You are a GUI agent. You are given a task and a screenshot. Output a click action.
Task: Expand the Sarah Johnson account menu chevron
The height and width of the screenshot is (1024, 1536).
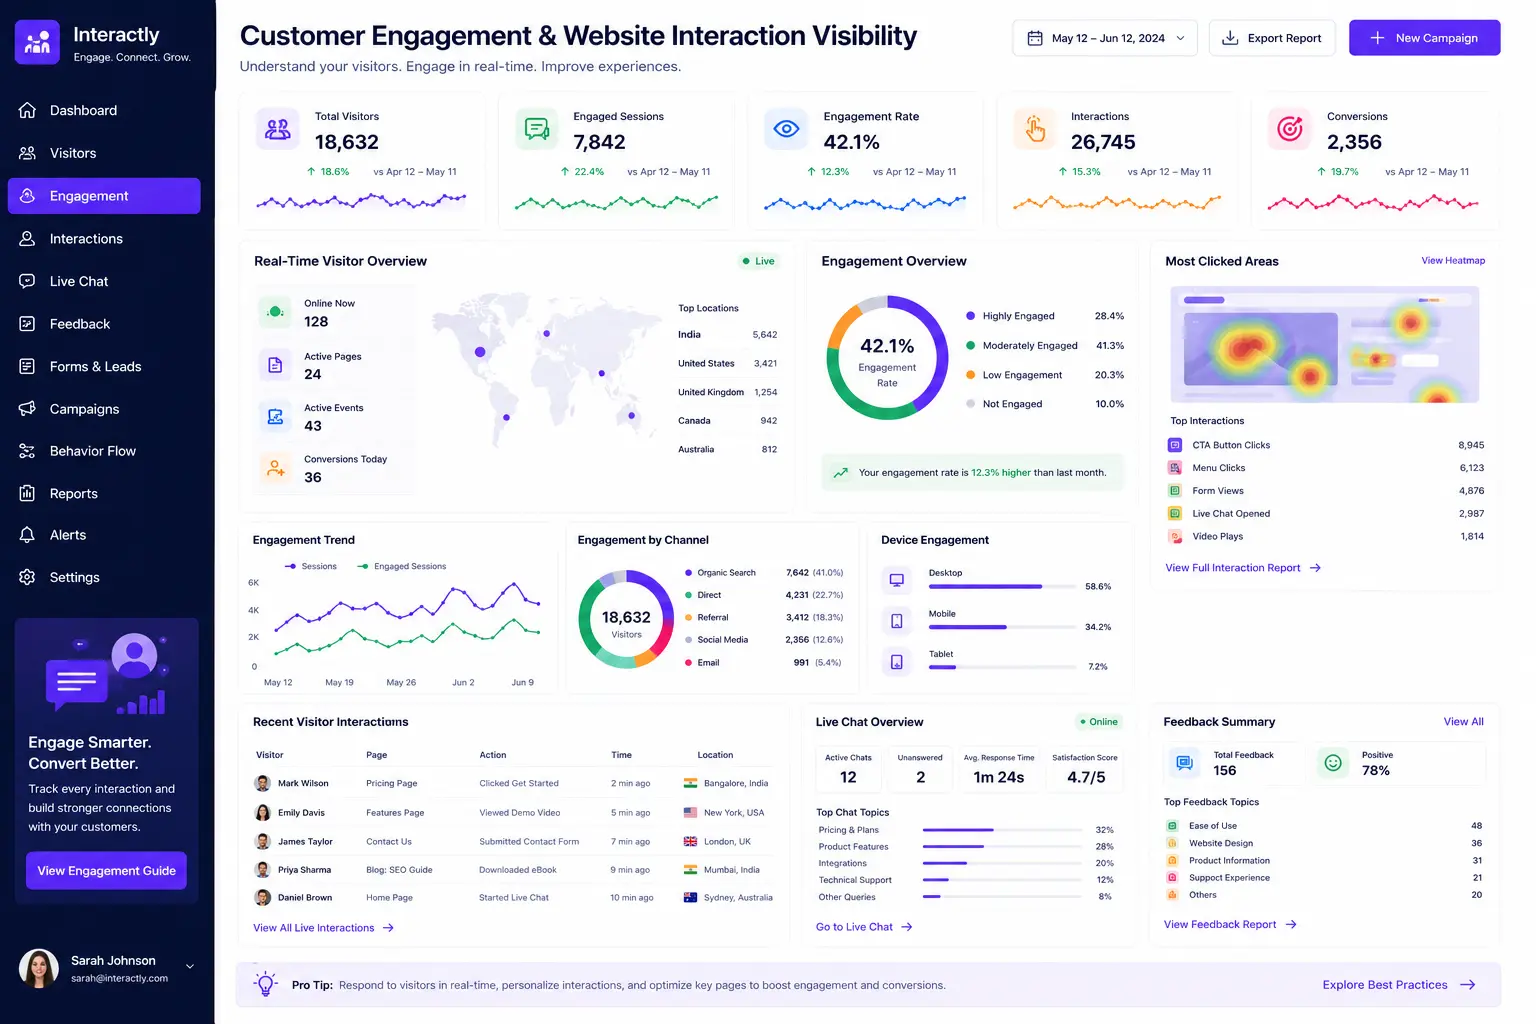tap(190, 967)
